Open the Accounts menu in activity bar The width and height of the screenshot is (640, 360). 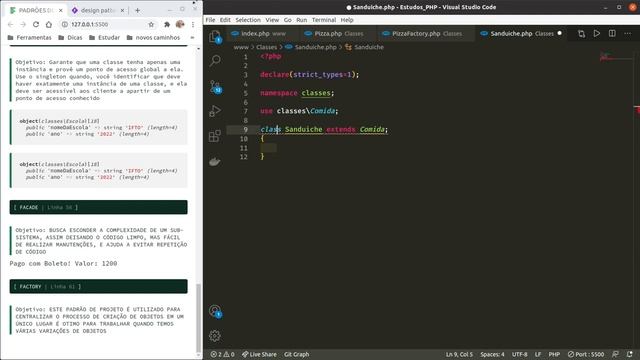click(x=215, y=311)
